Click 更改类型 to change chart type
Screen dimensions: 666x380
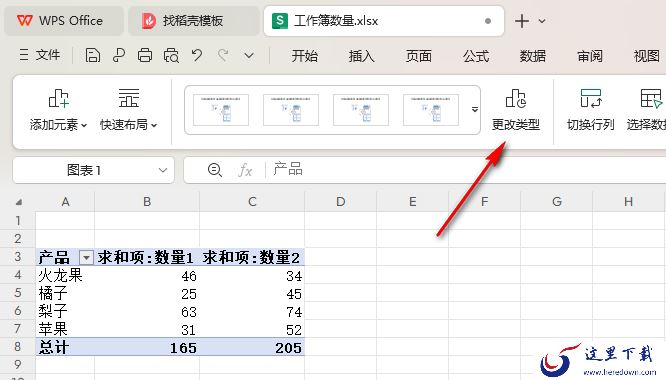516,110
